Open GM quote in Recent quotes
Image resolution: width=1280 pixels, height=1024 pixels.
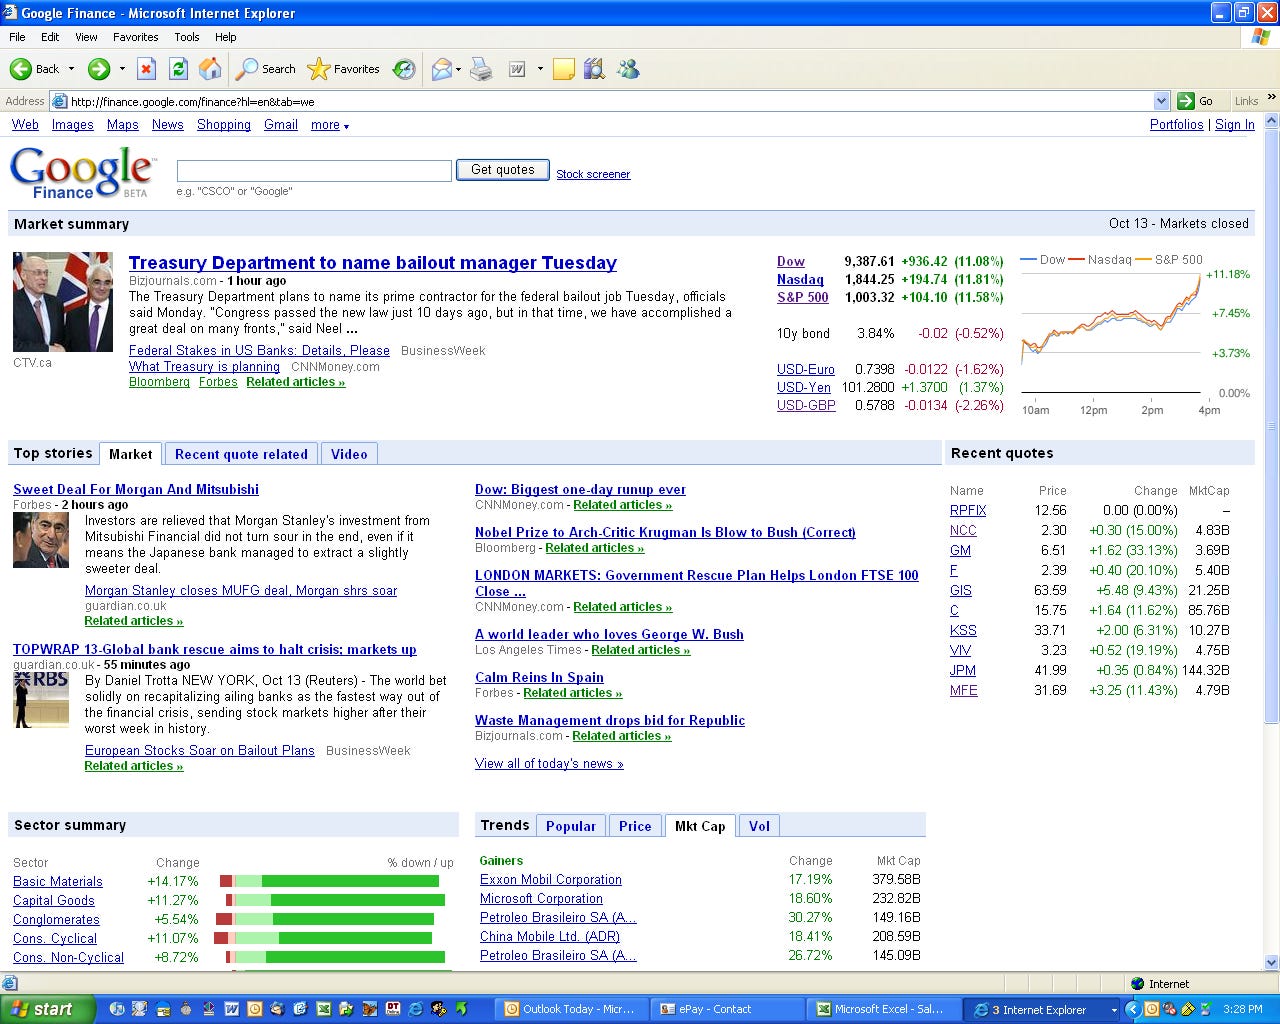tap(960, 550)
